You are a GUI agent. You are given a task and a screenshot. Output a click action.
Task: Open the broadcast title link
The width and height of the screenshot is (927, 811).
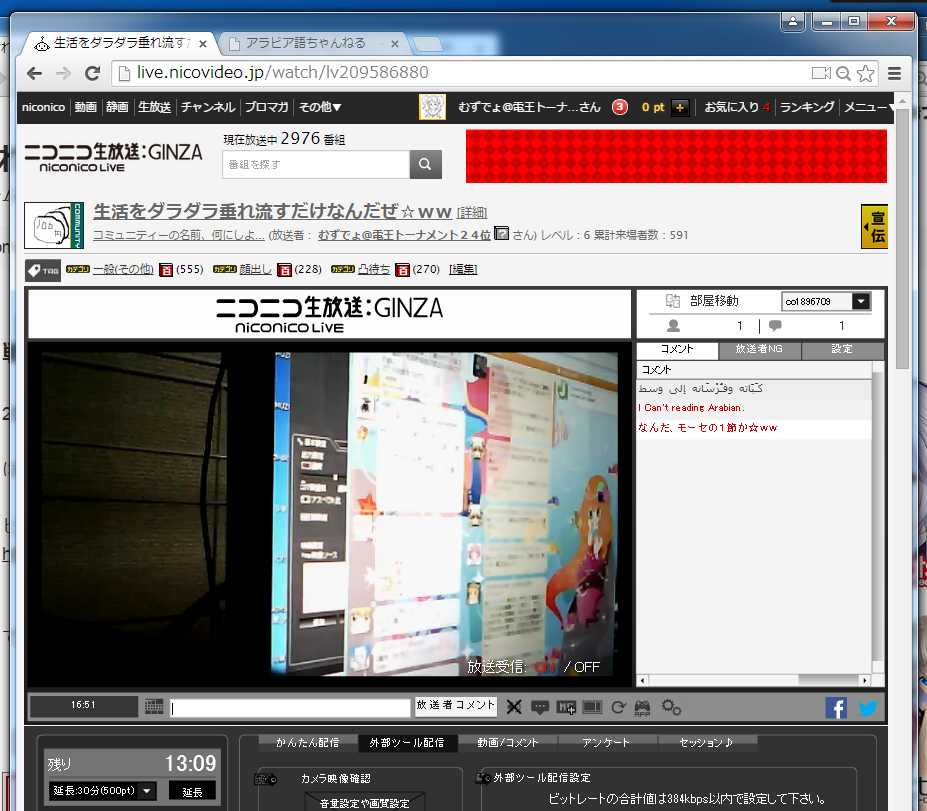point(273,211)
